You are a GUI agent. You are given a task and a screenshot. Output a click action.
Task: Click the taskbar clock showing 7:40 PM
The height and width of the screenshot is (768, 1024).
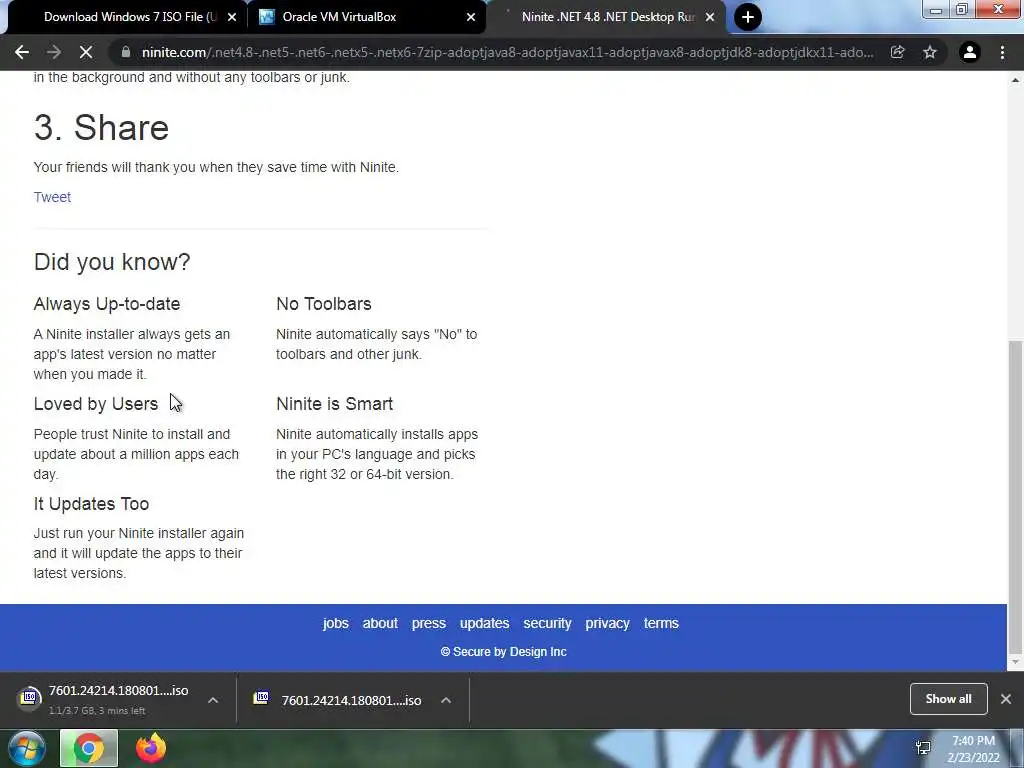(974, 749)
